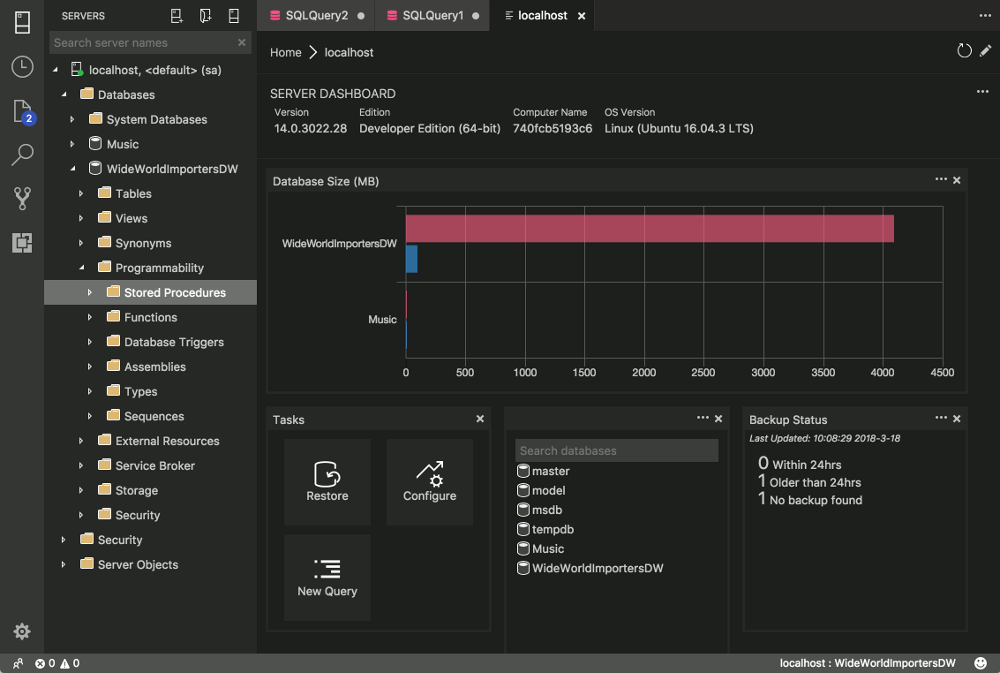
Task: Expand the Server Objects folder
Action: [63, 565]
